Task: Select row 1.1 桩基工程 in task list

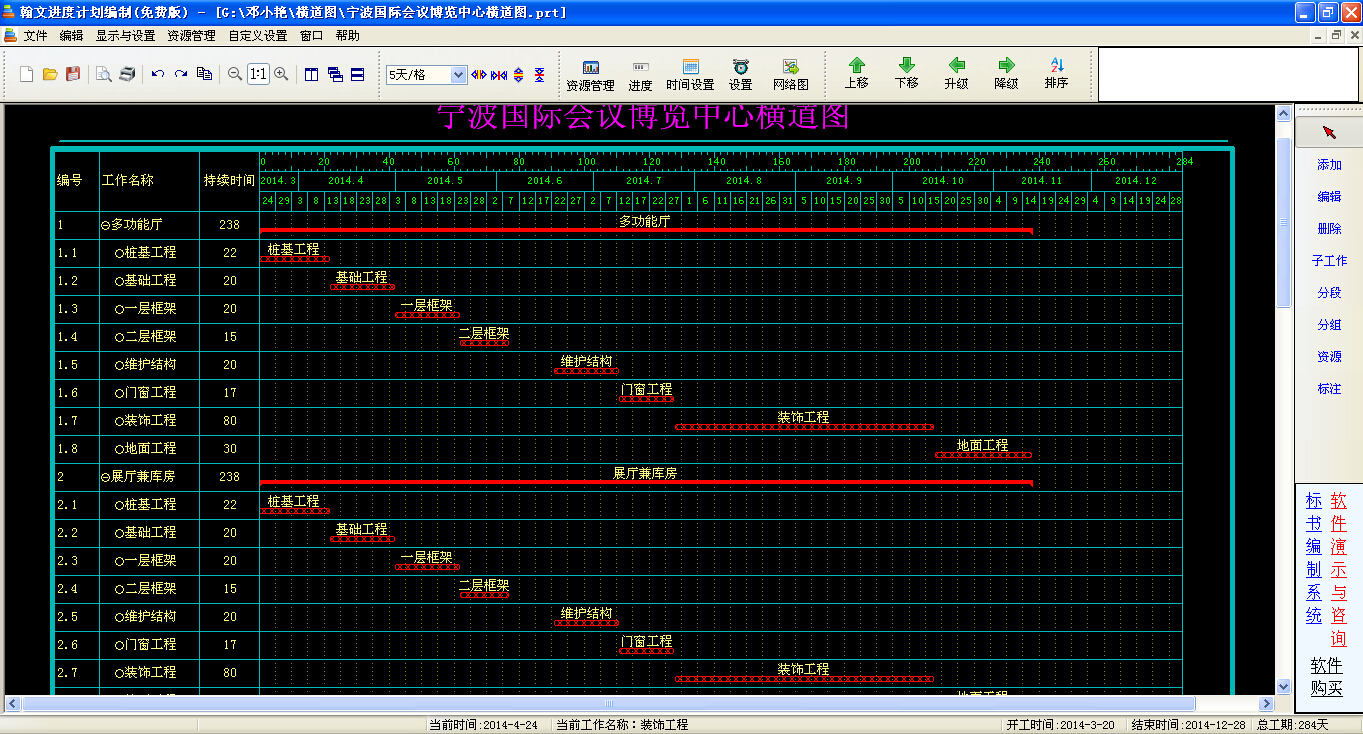Action: click(x=156, y=253)
